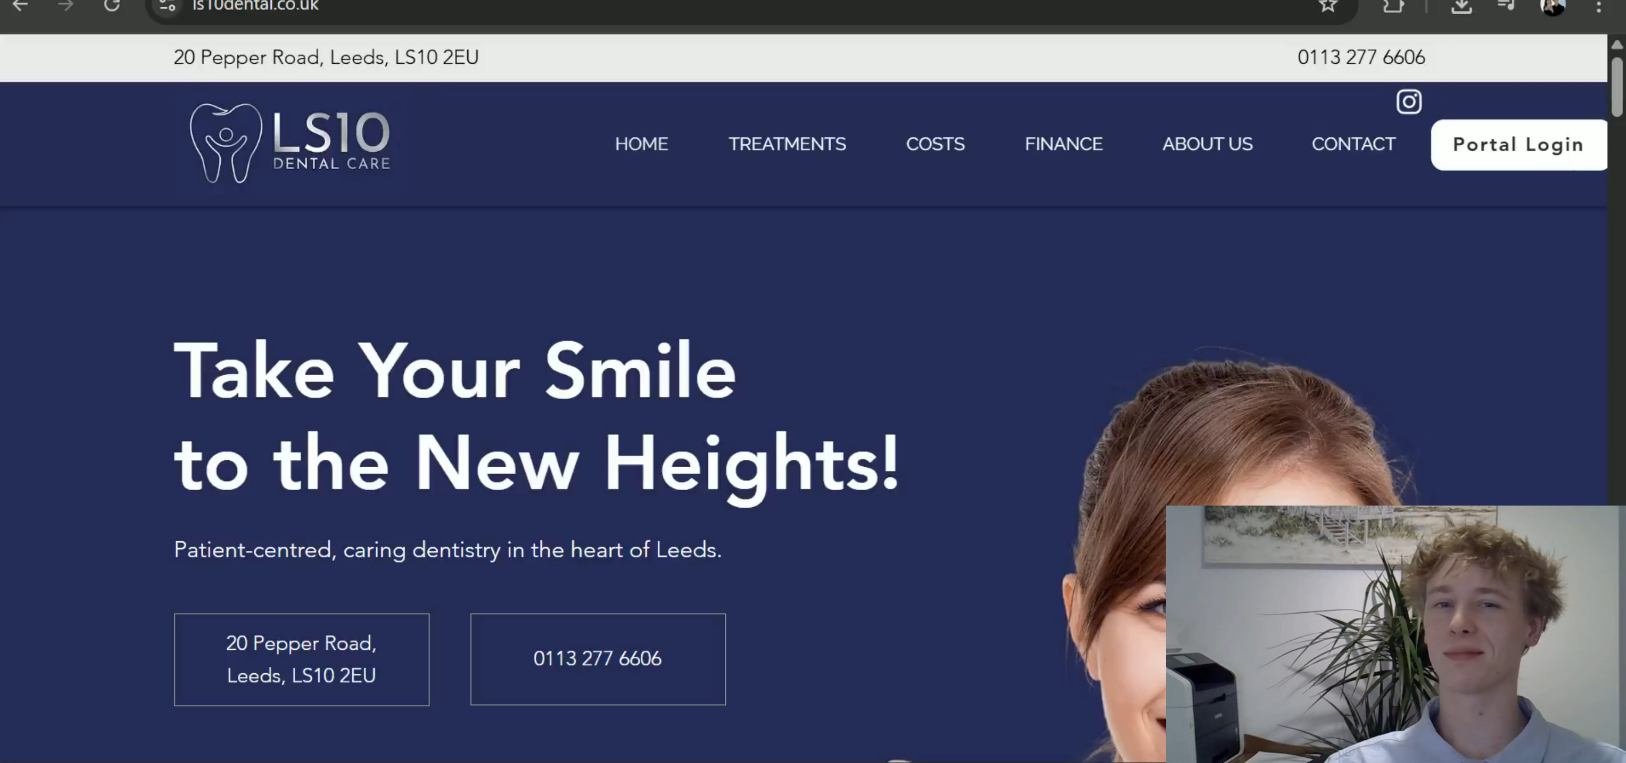Viewport: 1626px width, 763px height.
Task: Open the FINANCE nav link
Action: click(x=1063, y=144)
